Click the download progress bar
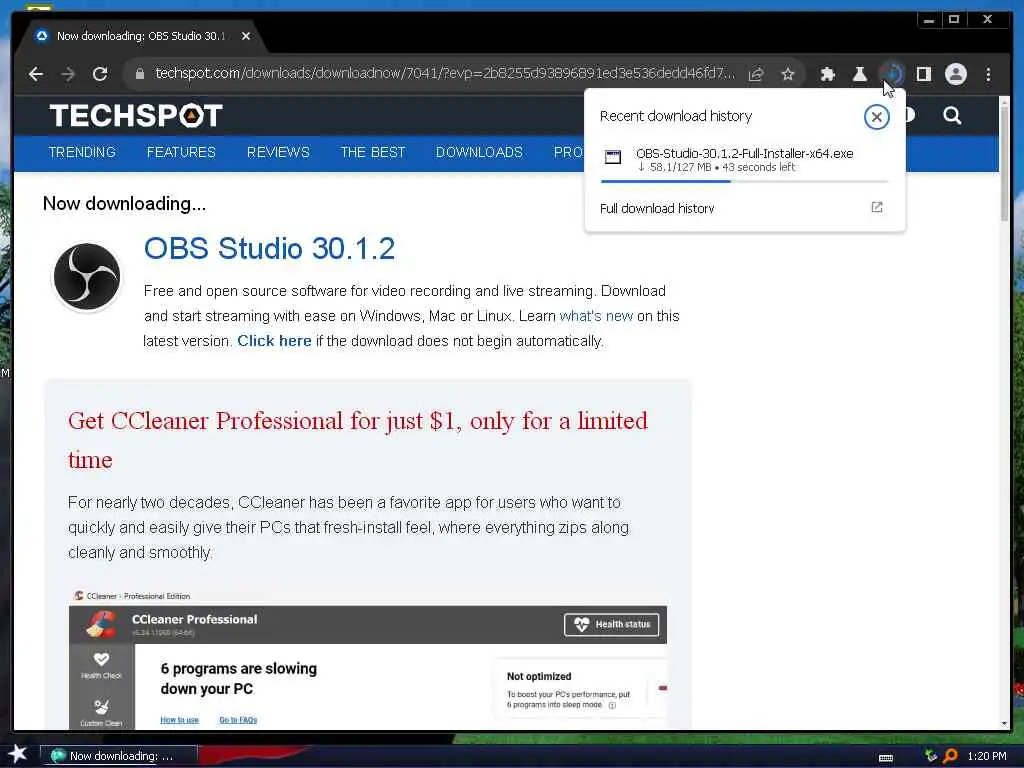This screenshot has width=1024, height=768. [744, 181]
